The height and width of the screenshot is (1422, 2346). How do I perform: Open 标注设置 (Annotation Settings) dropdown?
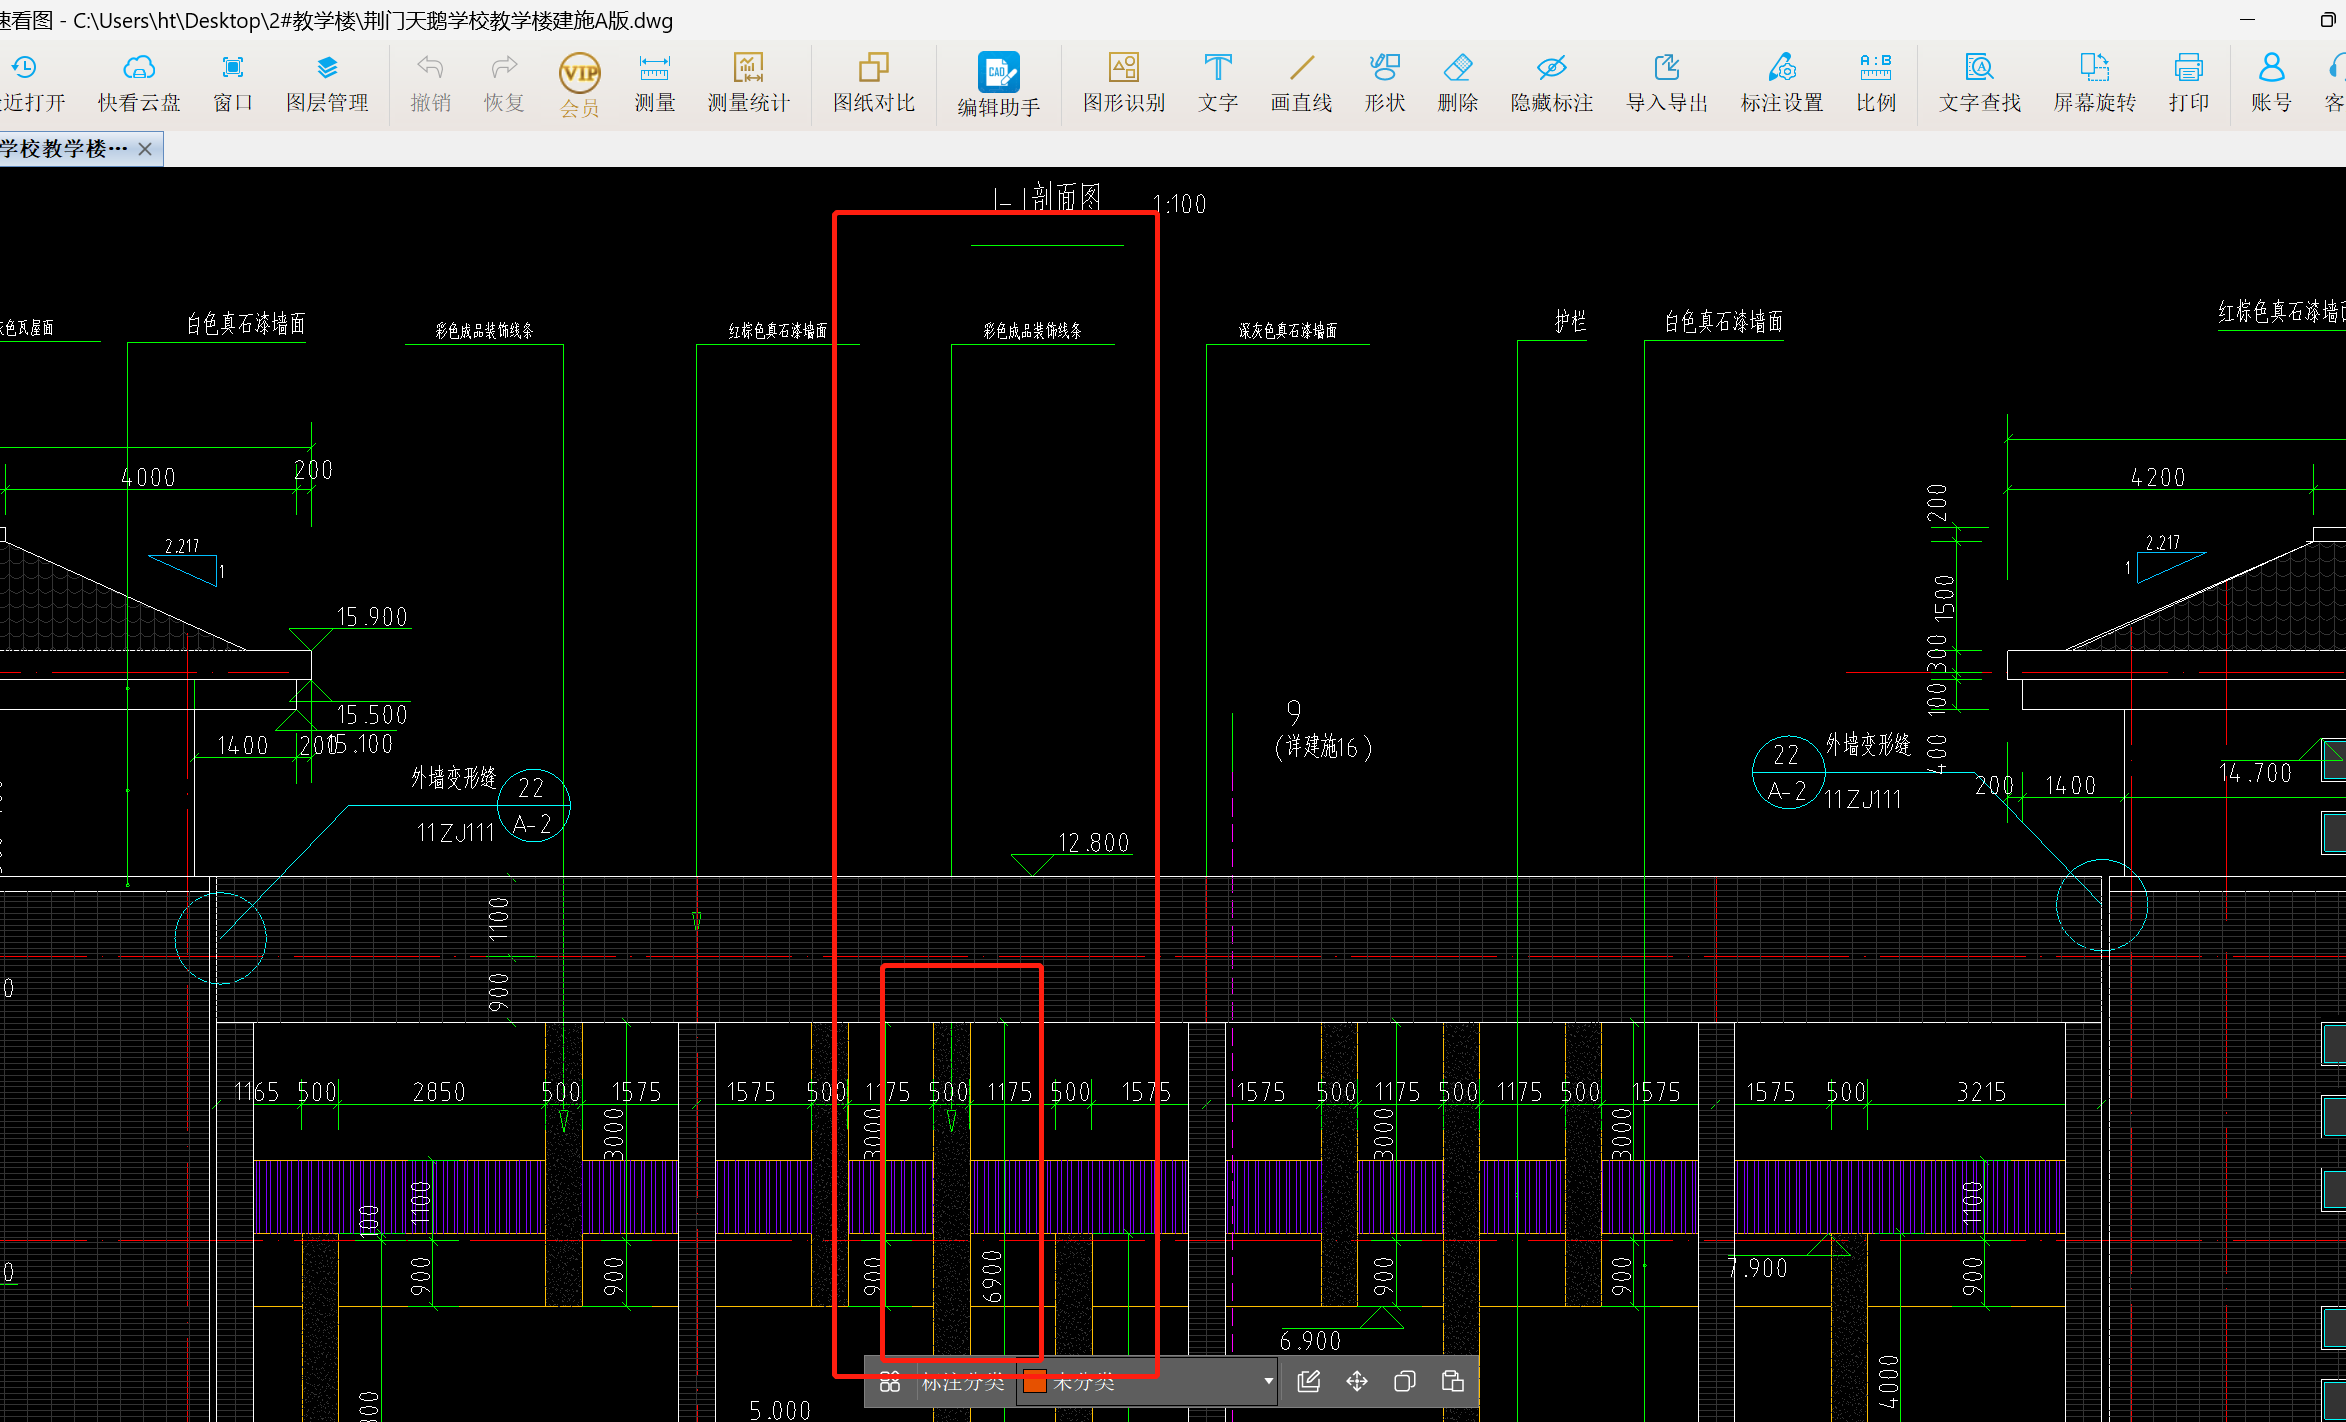click(1781, 84)
